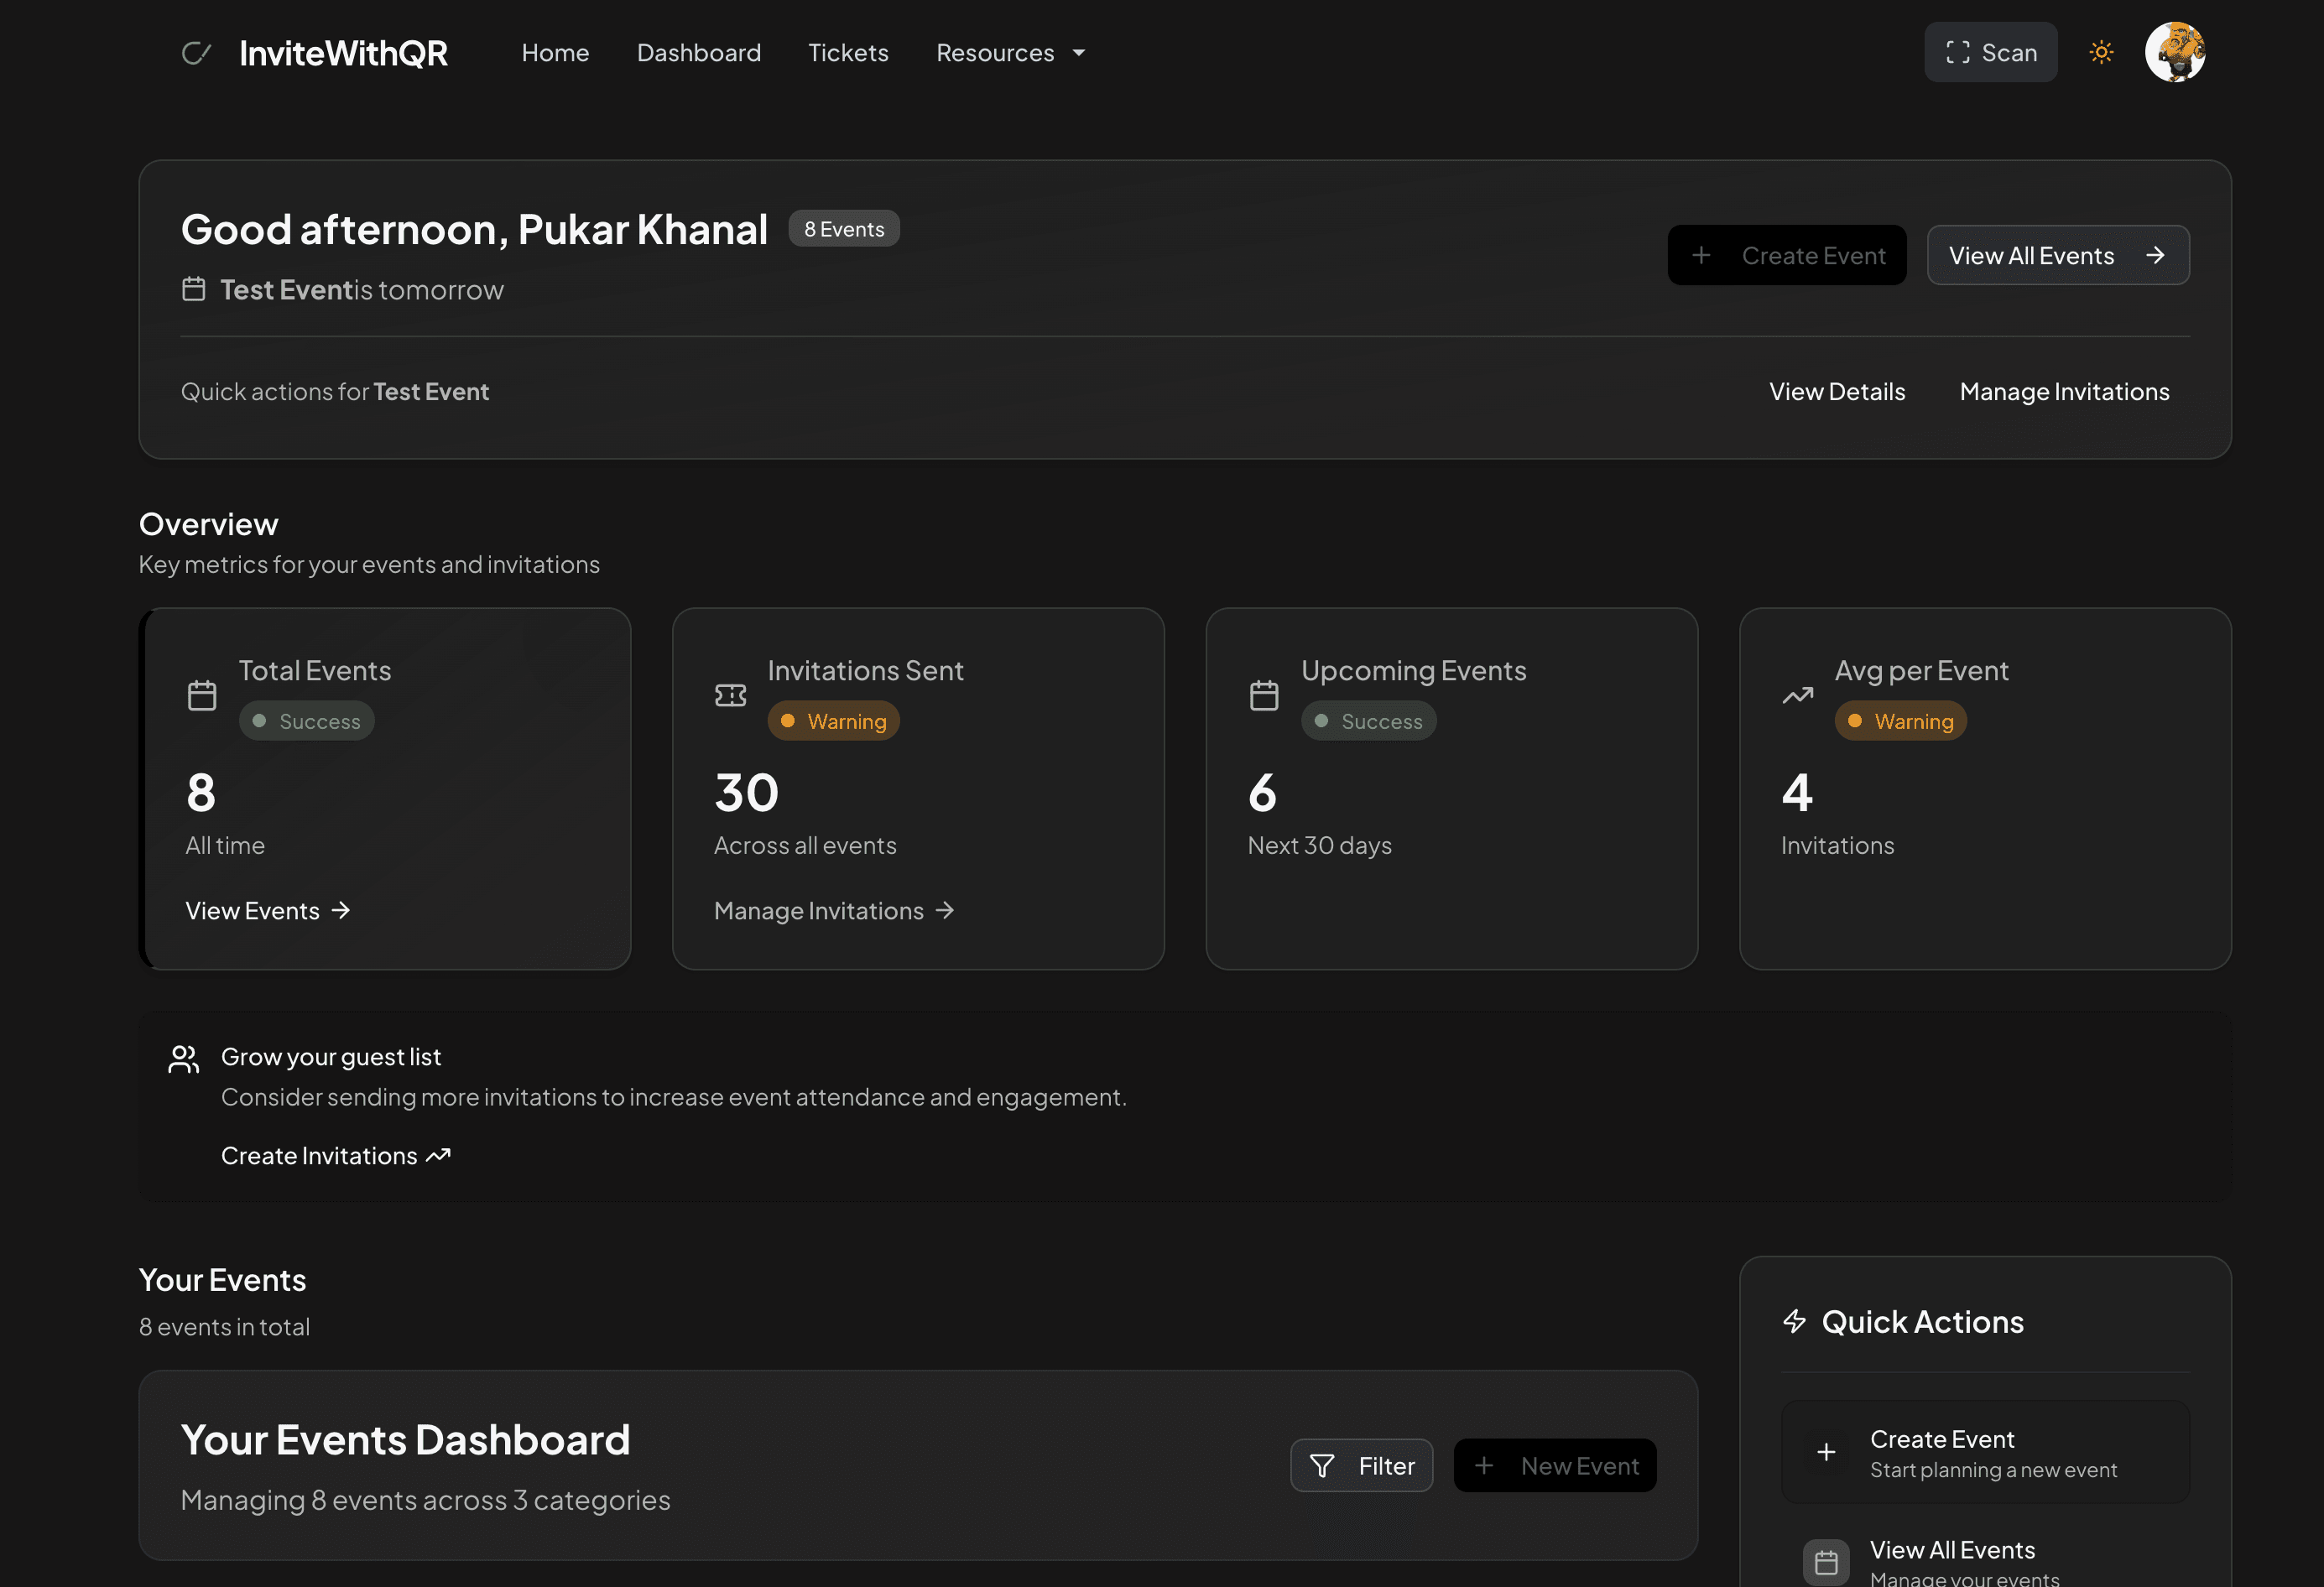The height and width of the screenshot is (1587, 2324).
Task: Open the user avatar profile menu
Action: (2174, 52)
